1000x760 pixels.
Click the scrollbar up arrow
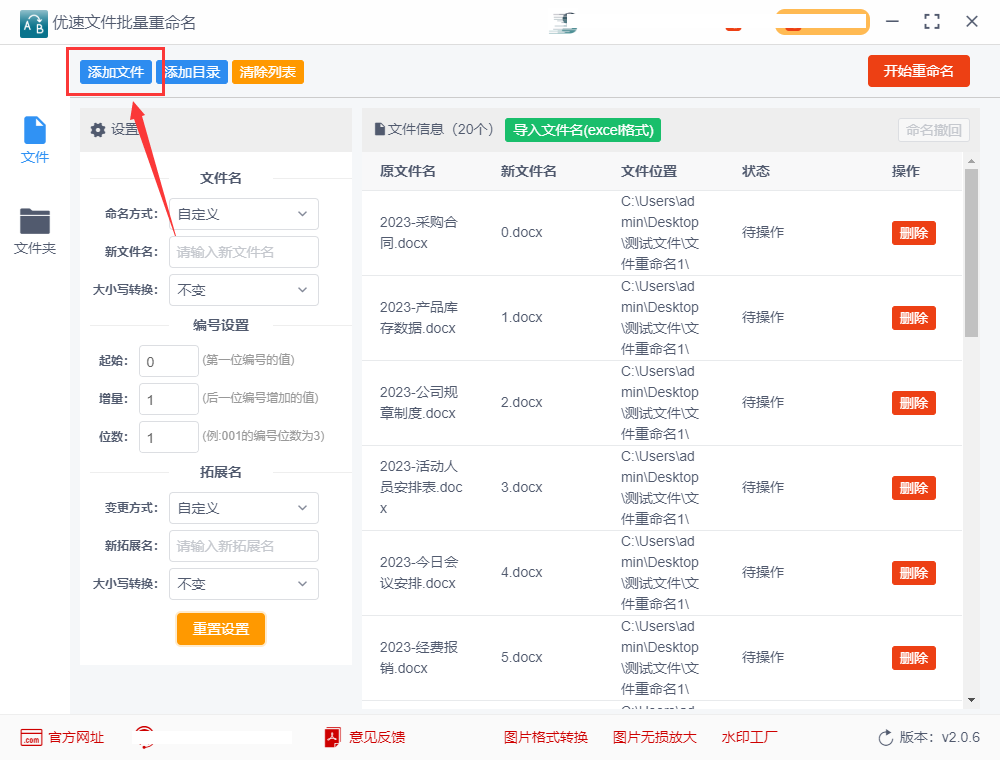[971, 161]
